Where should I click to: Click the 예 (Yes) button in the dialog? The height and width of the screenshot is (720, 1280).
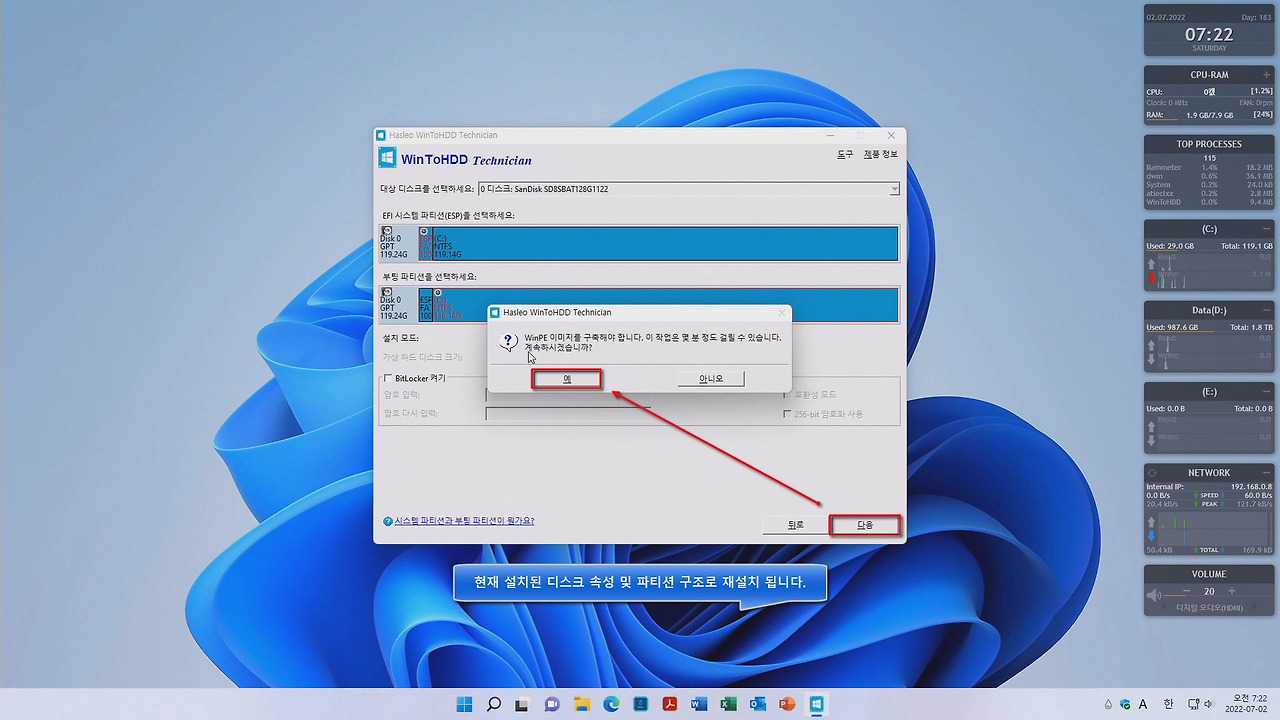tap(567, 379)
